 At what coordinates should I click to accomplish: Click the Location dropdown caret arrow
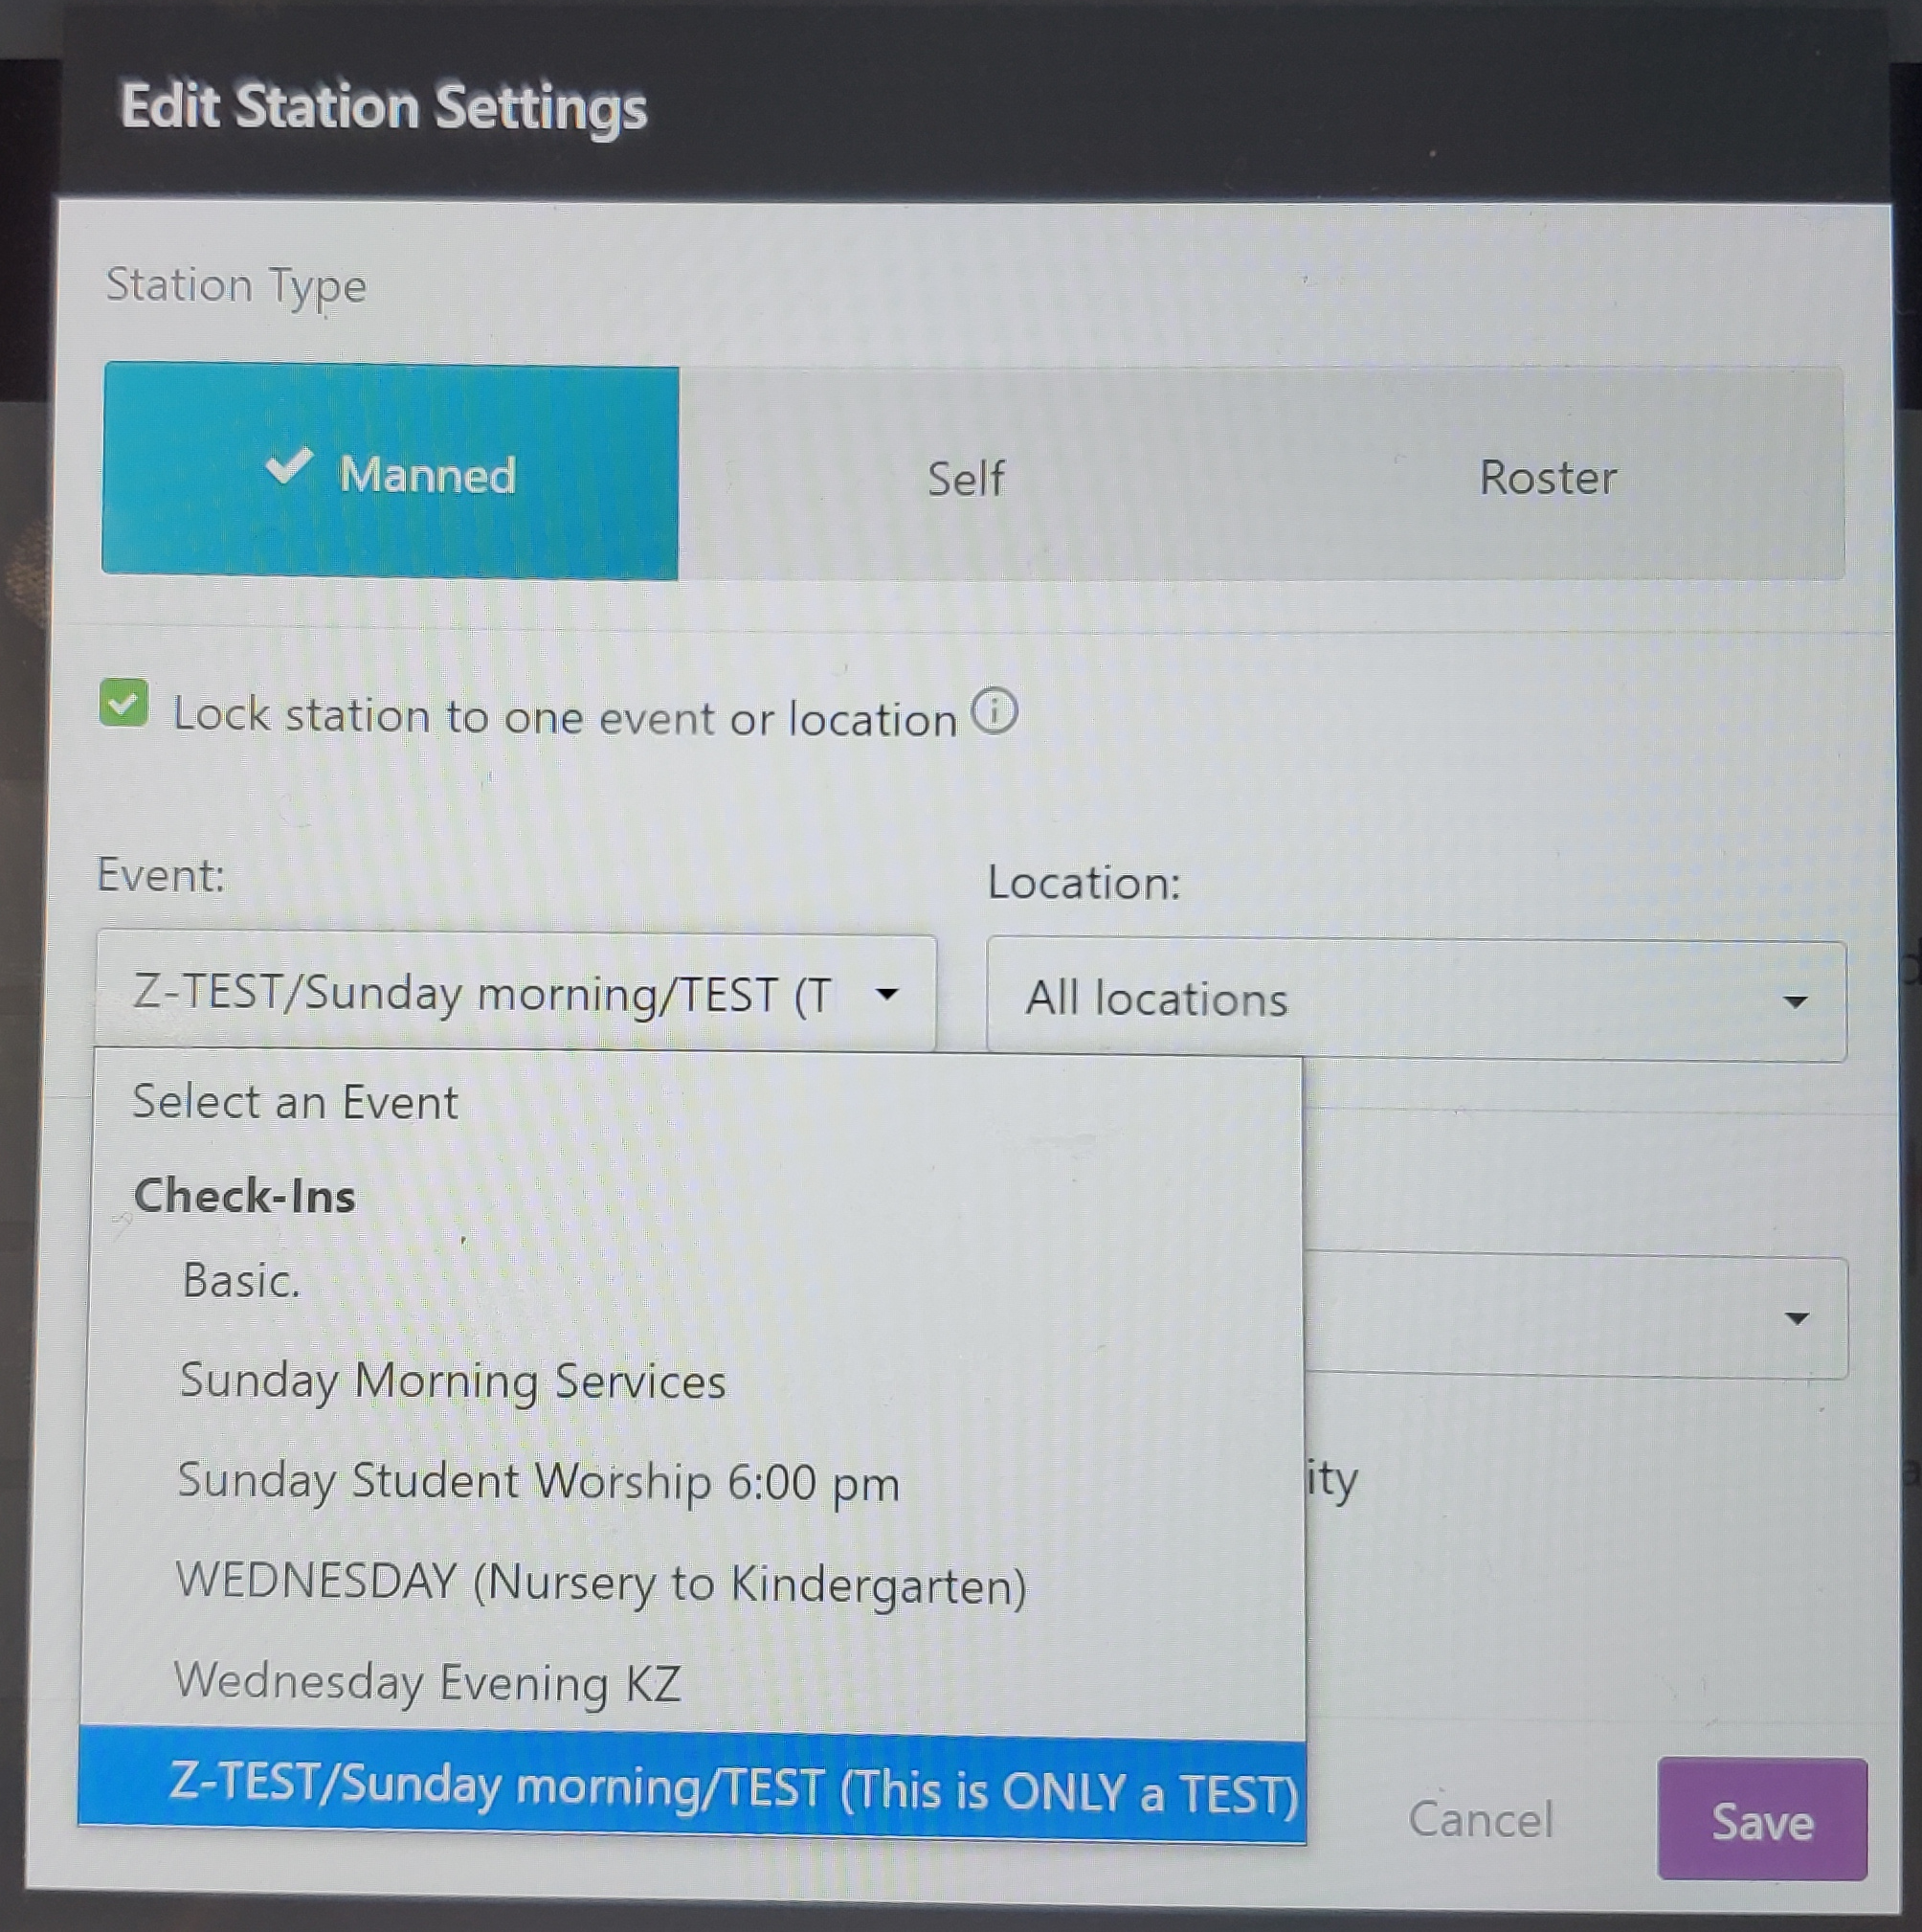pyautogui.click(x=1795, y=1001)
